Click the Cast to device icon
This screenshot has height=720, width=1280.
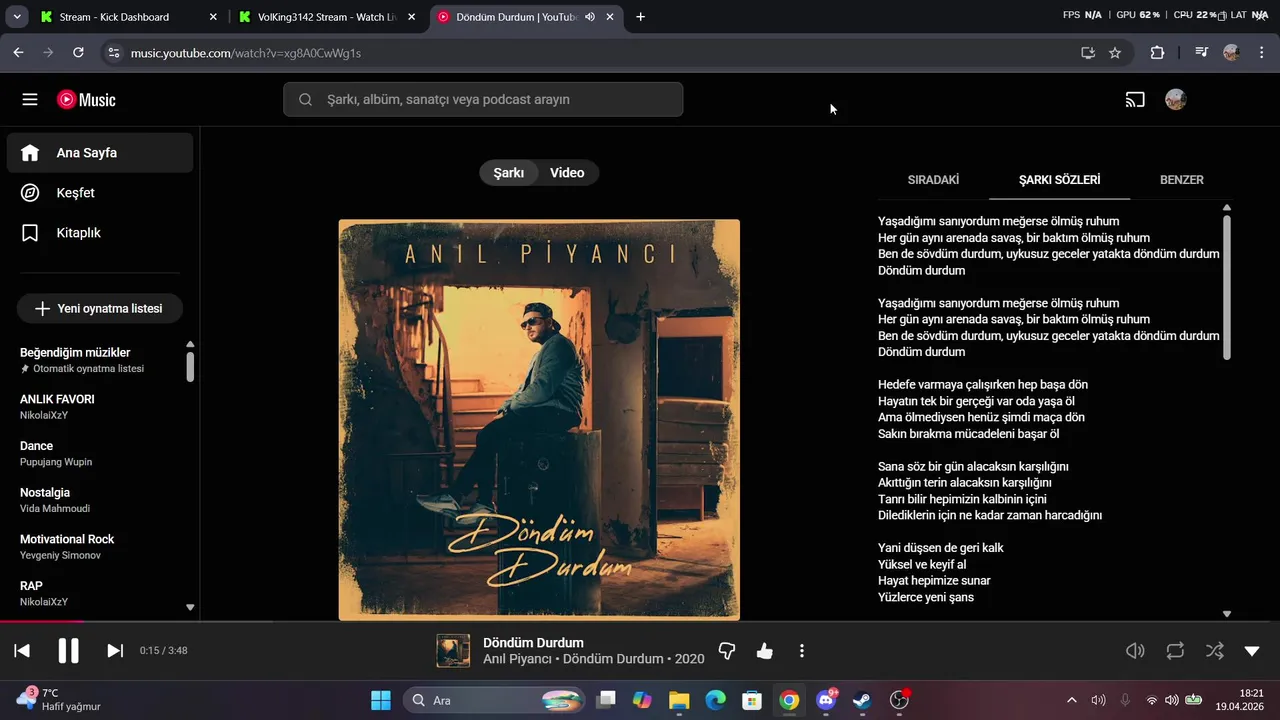(1135, 100)
